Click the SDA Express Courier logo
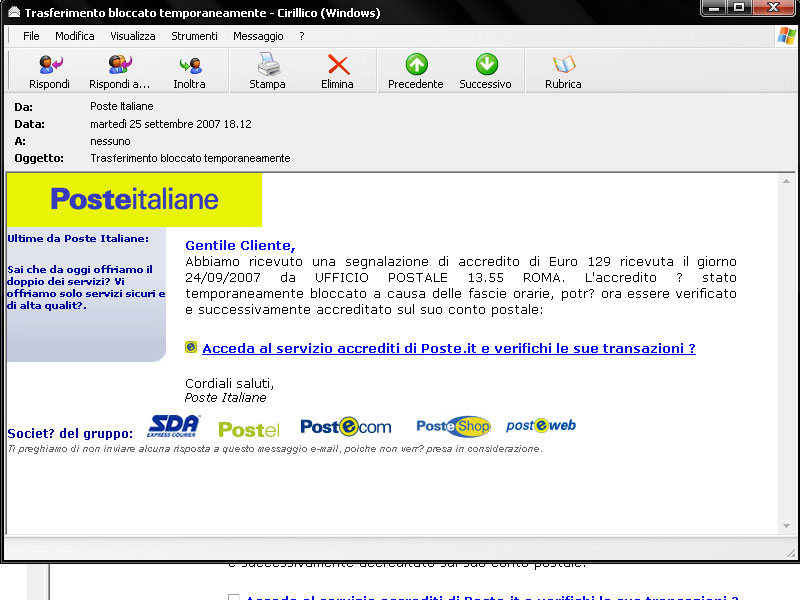 (x=174, y=427)
